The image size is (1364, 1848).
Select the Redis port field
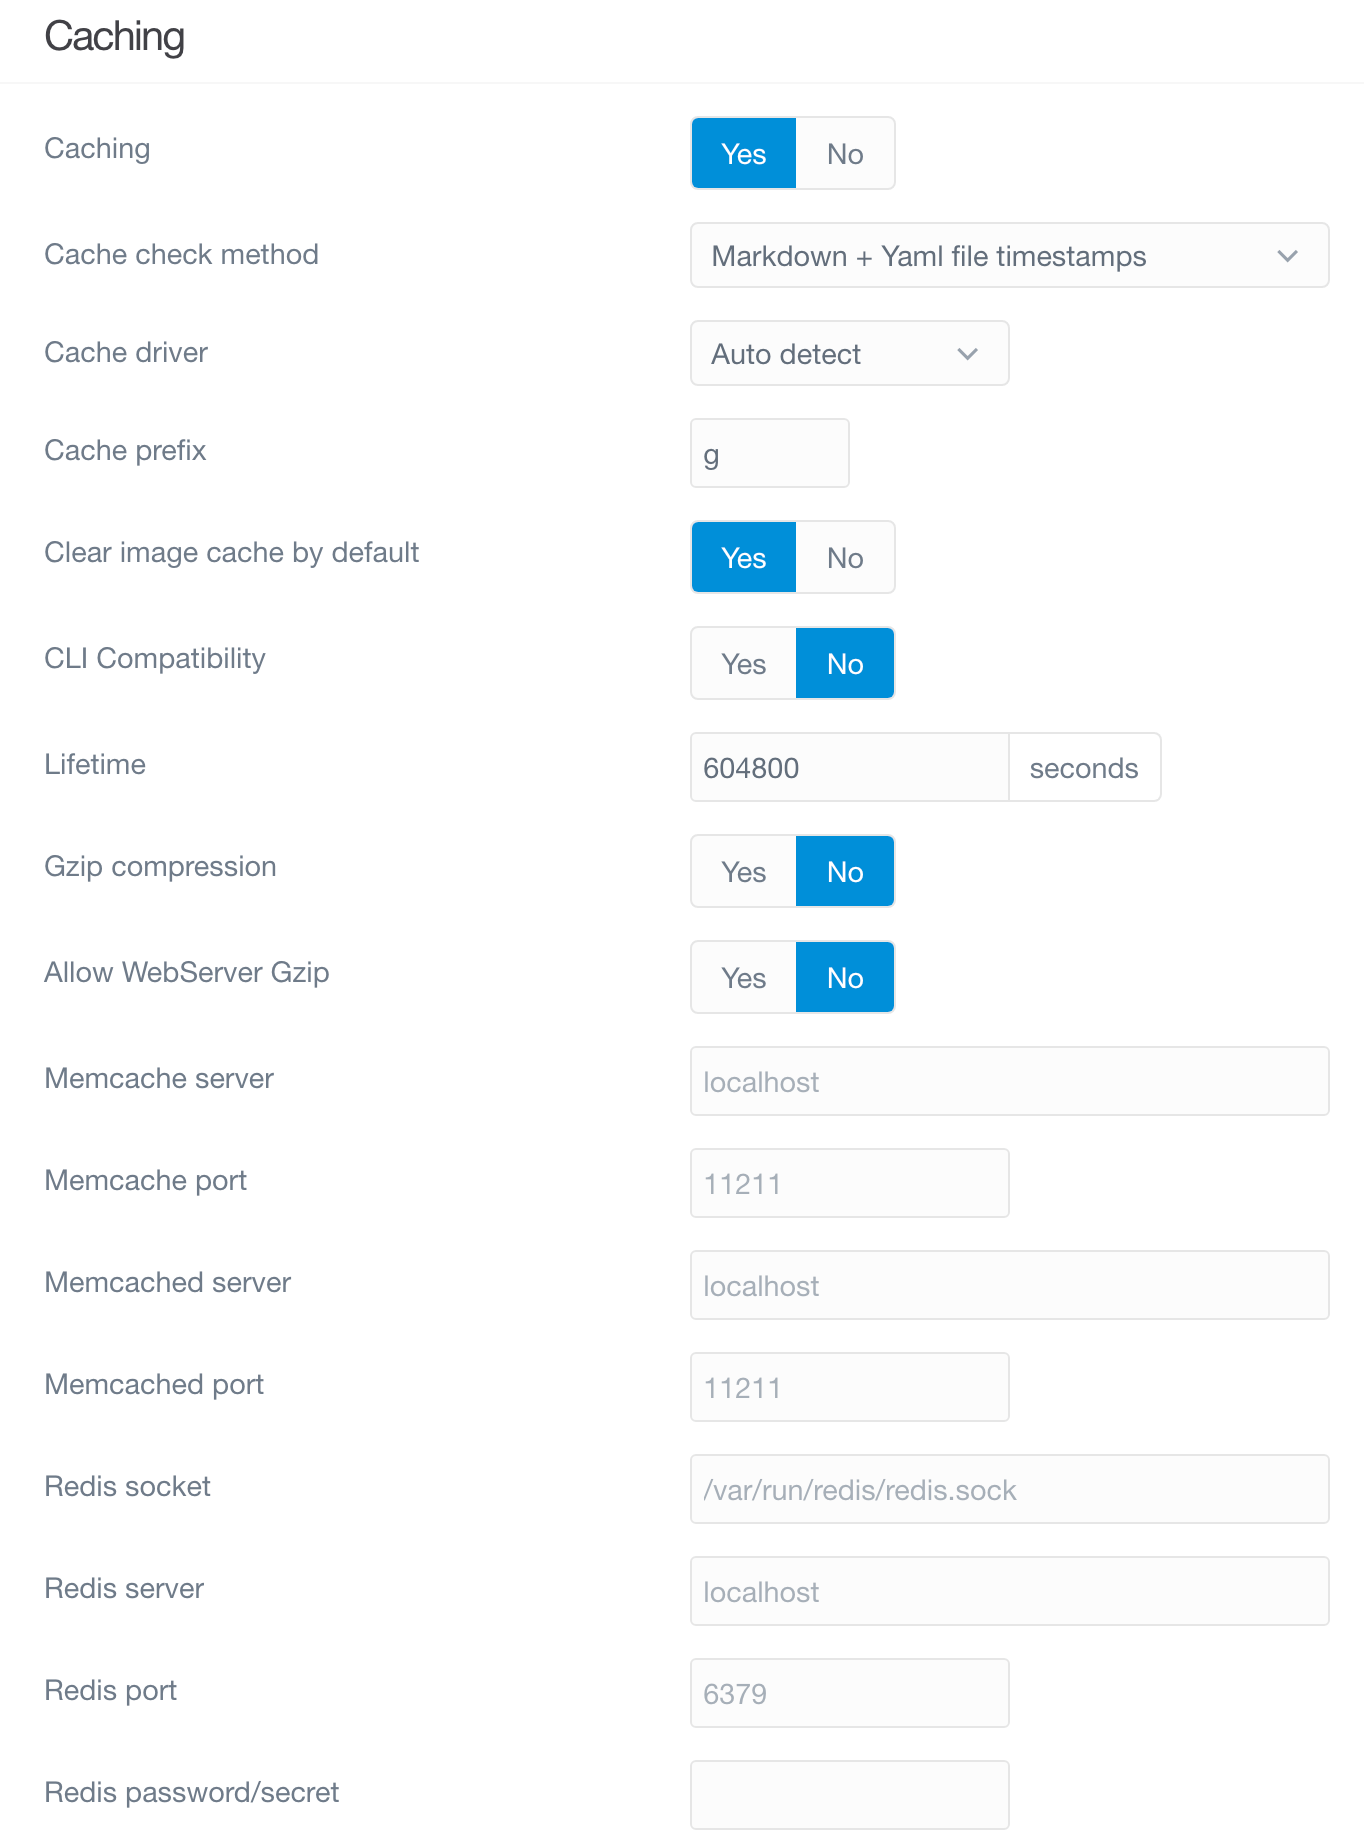pos(849,1692)
